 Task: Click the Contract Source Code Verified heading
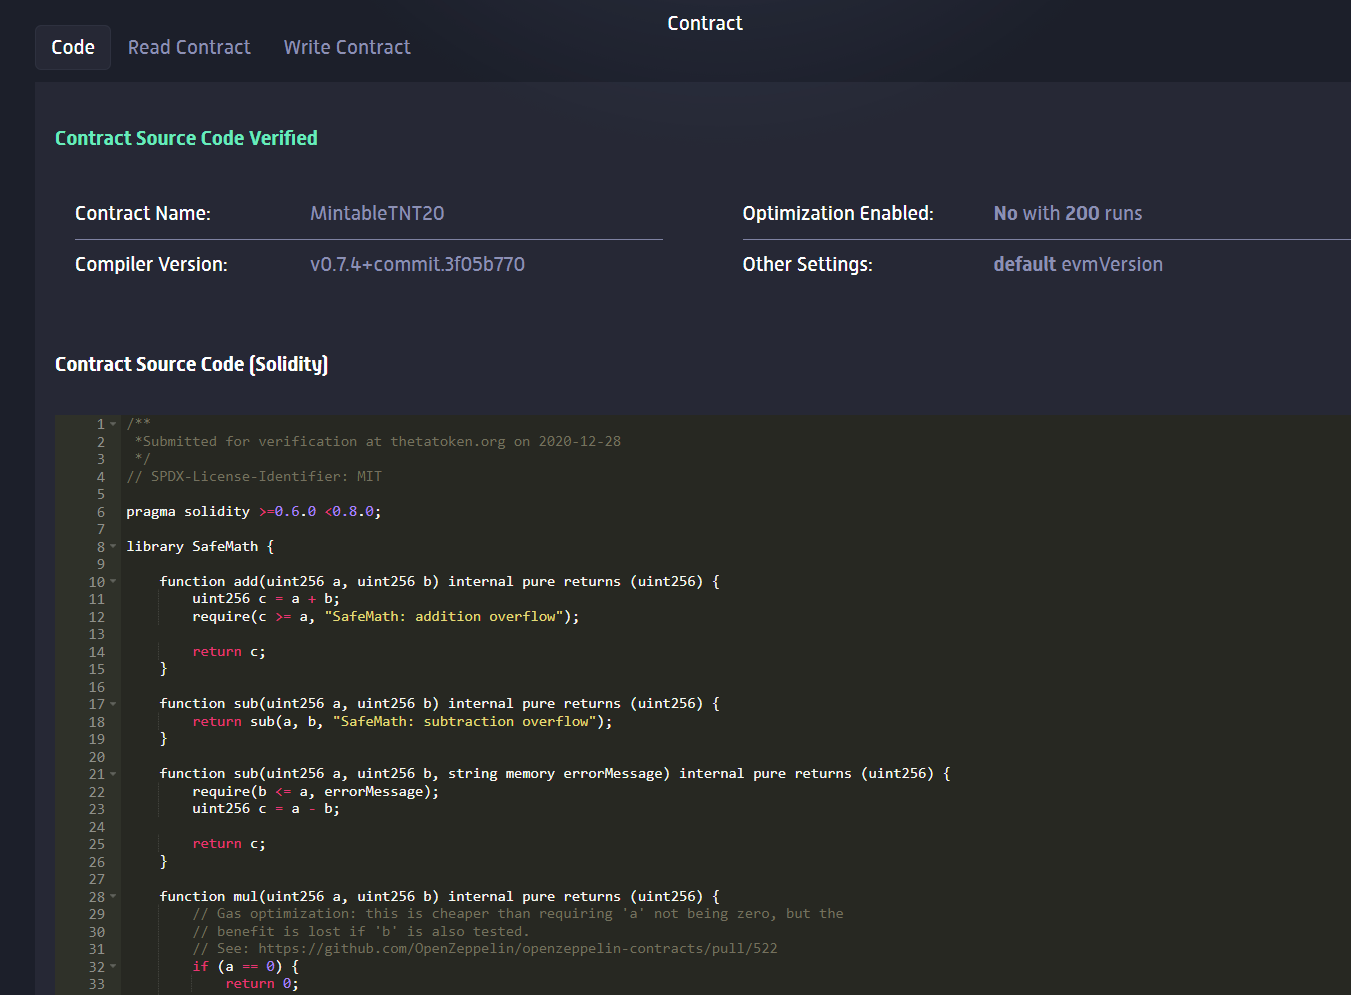(186, 138)
